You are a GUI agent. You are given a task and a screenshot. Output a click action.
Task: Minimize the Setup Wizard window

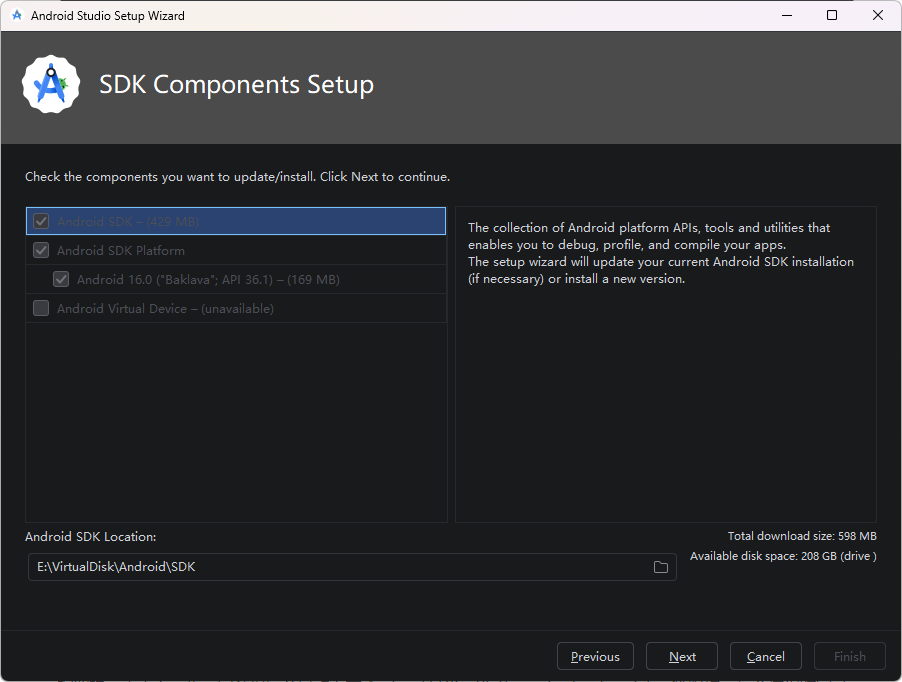[x=787, y=16]
